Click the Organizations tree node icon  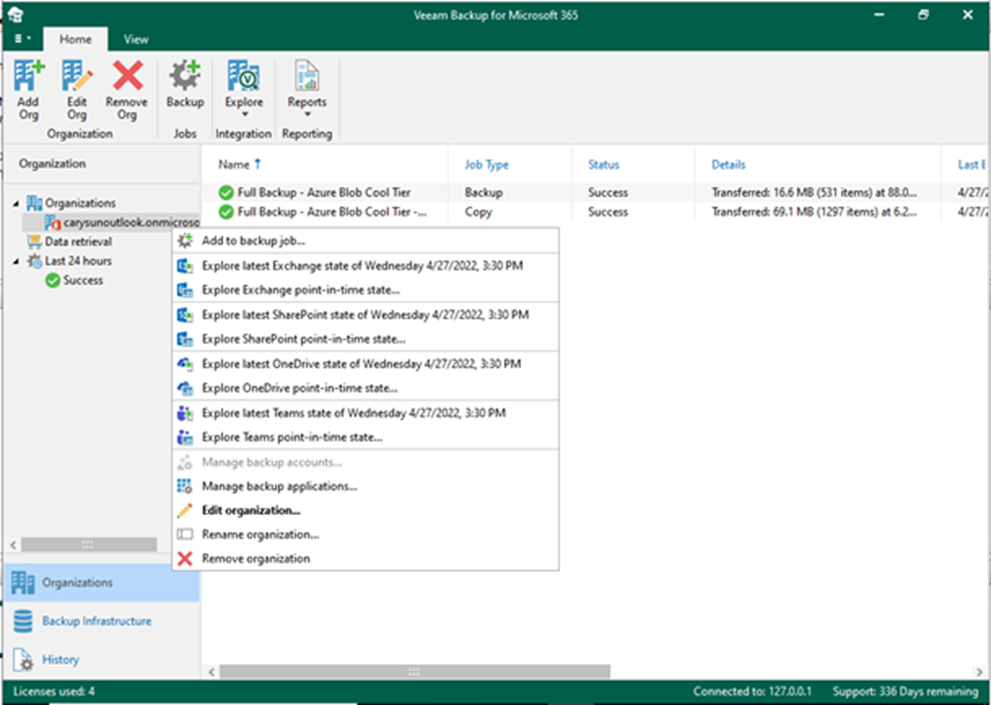point(34,203)
